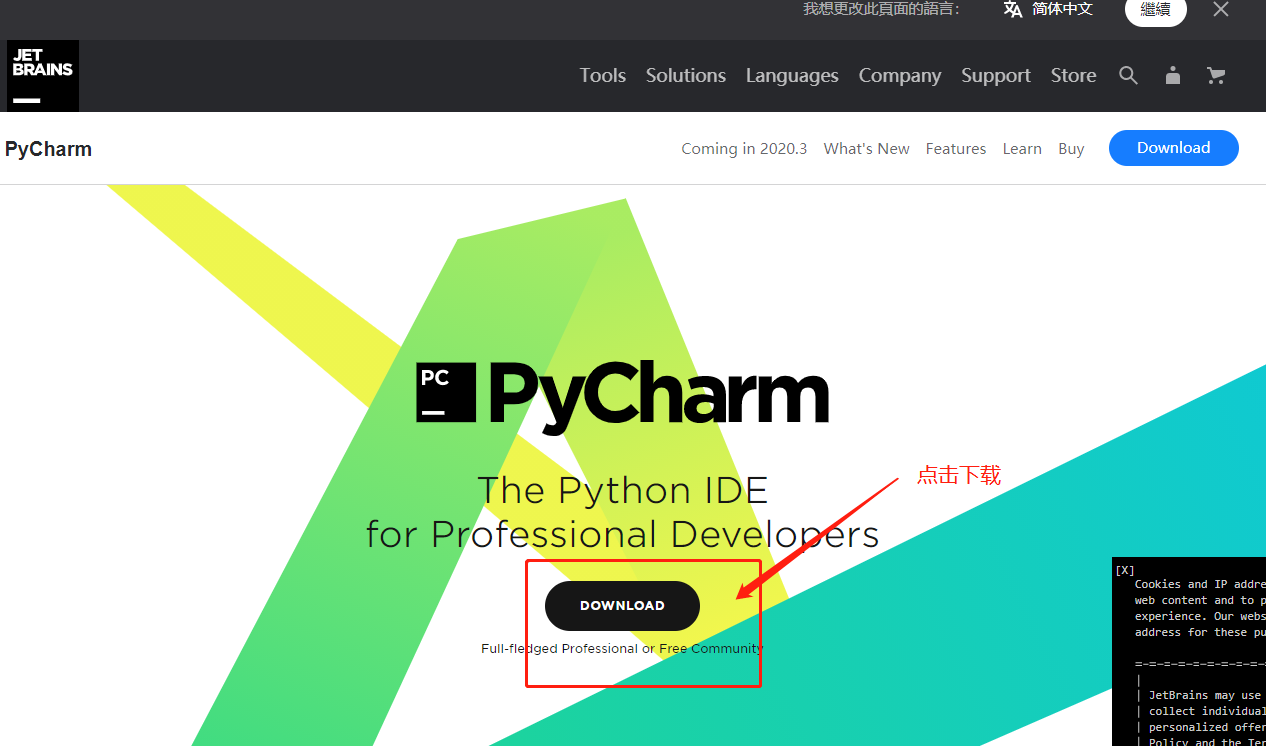Image resolution: width=1266 pixels, height=746 pixels.
Task: Open the Buy page
Action: [1071, 149]
